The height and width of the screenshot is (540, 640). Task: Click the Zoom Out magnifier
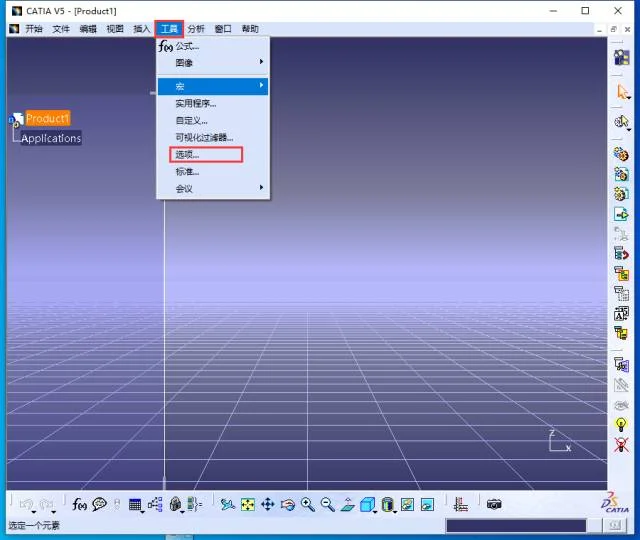click(328, 504)
